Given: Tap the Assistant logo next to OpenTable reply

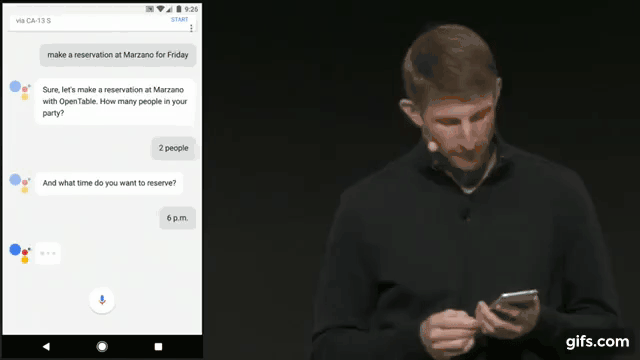Looking at the screenshot, I should click(x=20, y=90).
